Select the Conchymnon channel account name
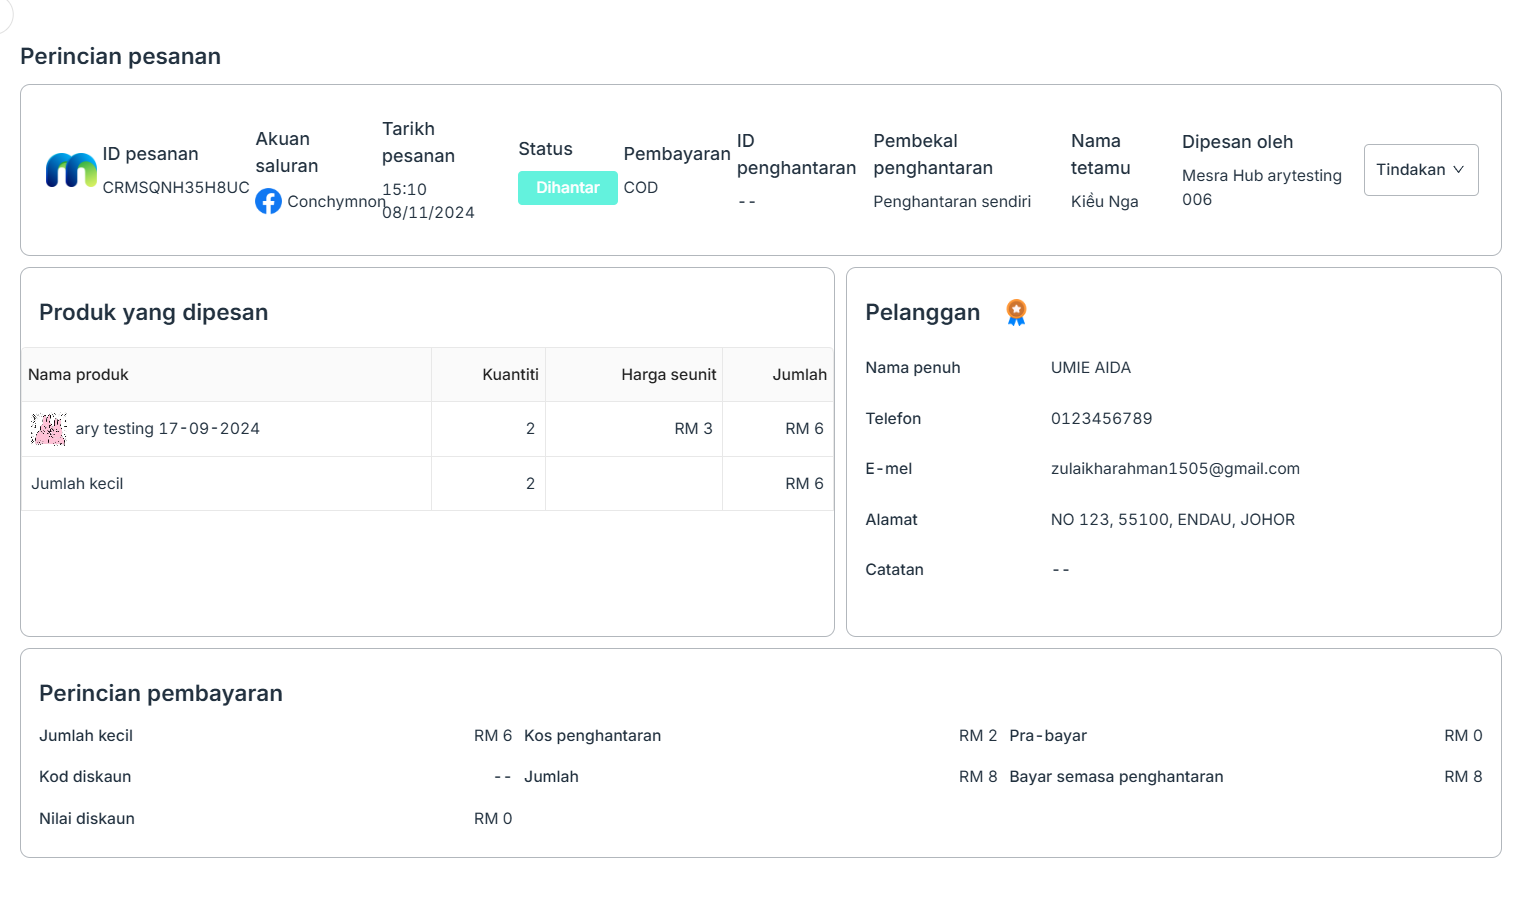 tap(336, 202)
